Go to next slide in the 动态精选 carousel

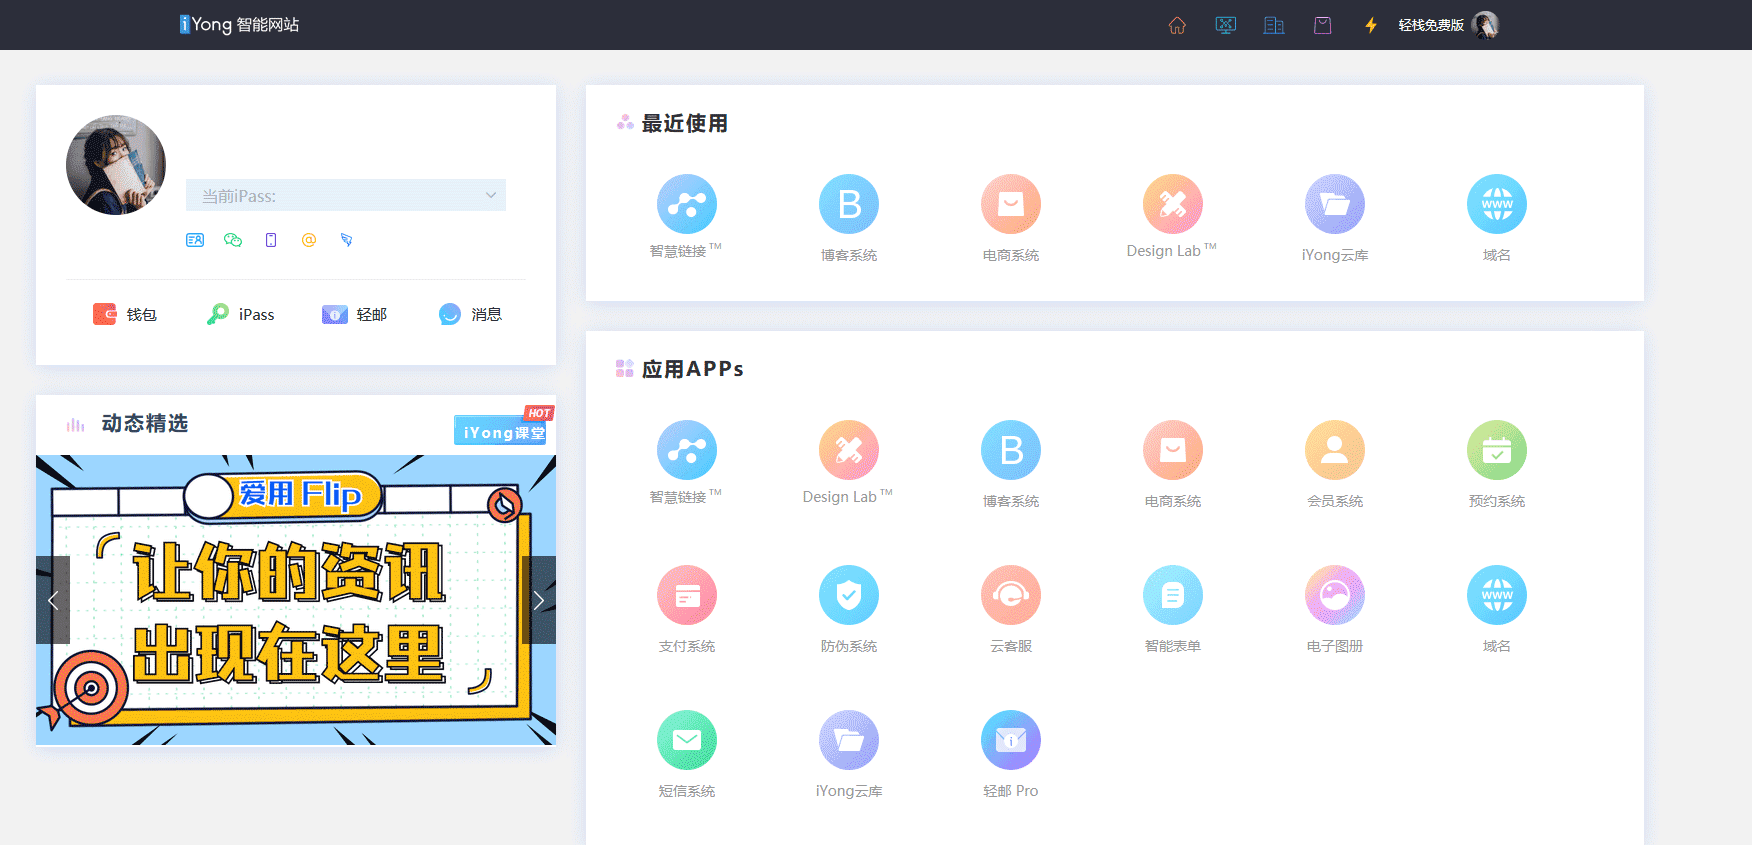tap(538, 600)
